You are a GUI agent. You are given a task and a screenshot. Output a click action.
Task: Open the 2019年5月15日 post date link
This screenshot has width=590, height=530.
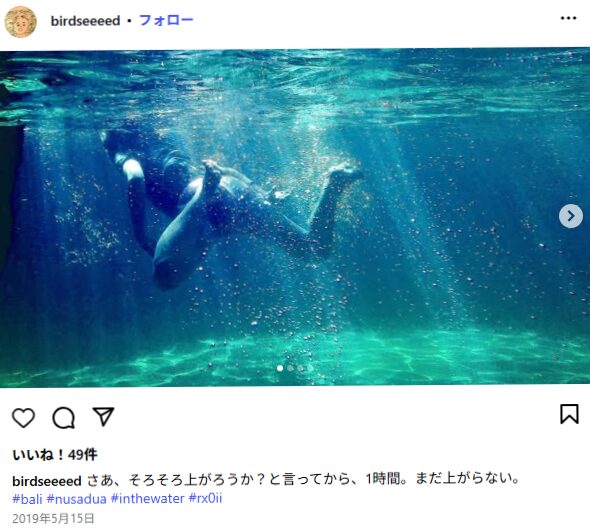pyautogui.click(x=53, y=519)
